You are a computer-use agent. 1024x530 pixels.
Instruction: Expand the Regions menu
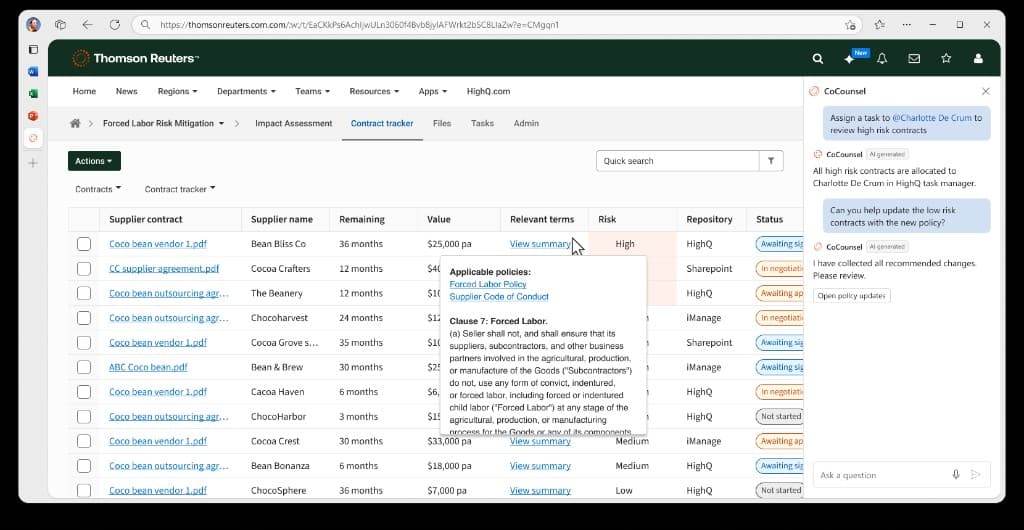point(177,91)
